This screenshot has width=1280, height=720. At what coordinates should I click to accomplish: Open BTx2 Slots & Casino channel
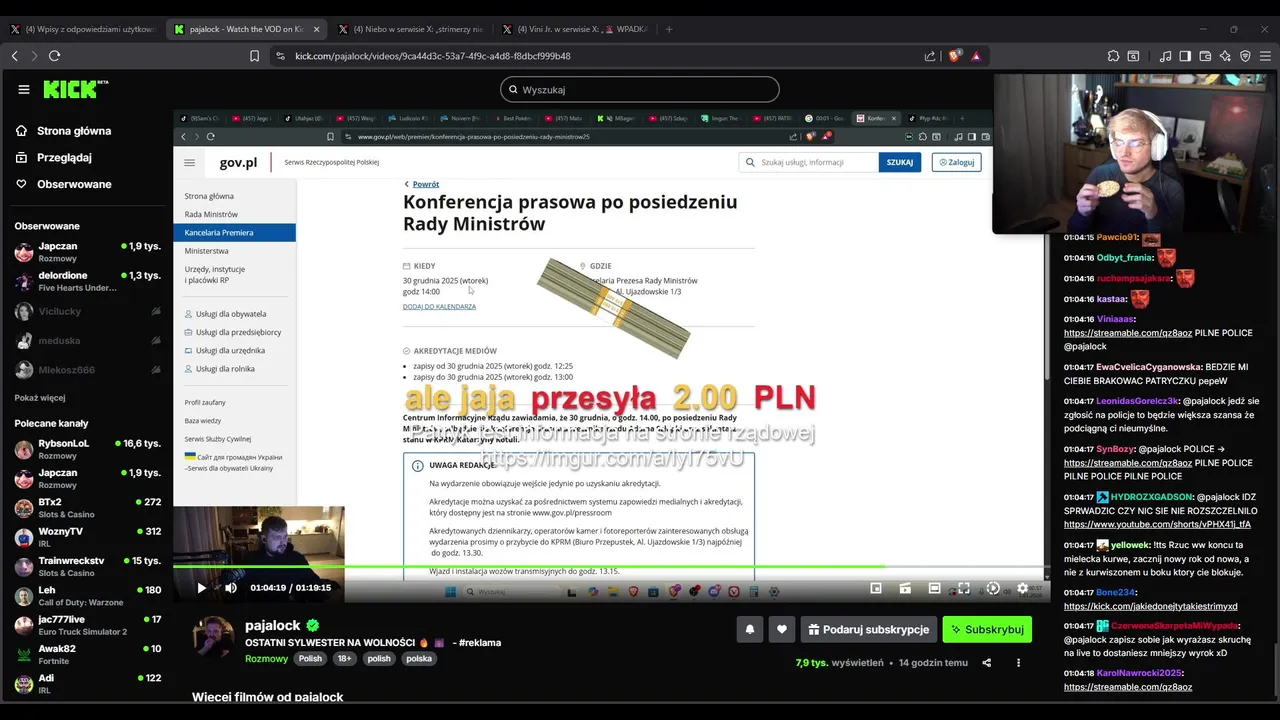click(88, 508)
